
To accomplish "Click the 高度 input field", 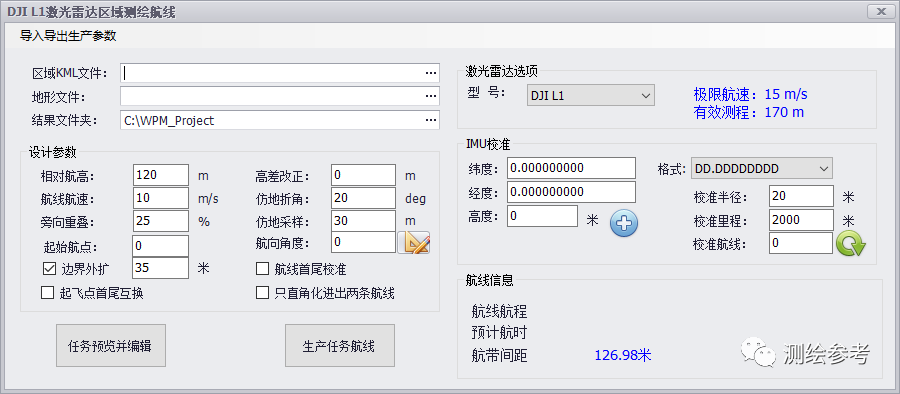I will click(x=542, y=216).
